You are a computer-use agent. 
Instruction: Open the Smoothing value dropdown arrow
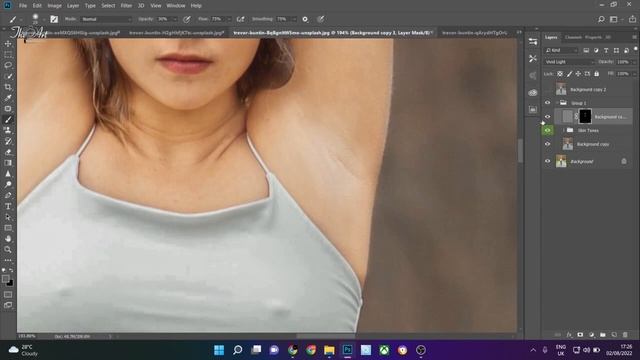[294, 19]
